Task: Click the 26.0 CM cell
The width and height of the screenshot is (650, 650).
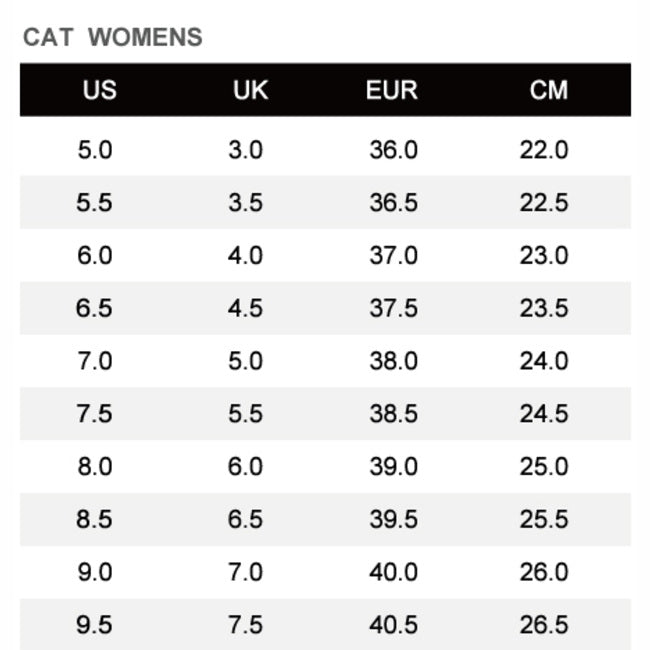Action: click(x=544, y=572)
